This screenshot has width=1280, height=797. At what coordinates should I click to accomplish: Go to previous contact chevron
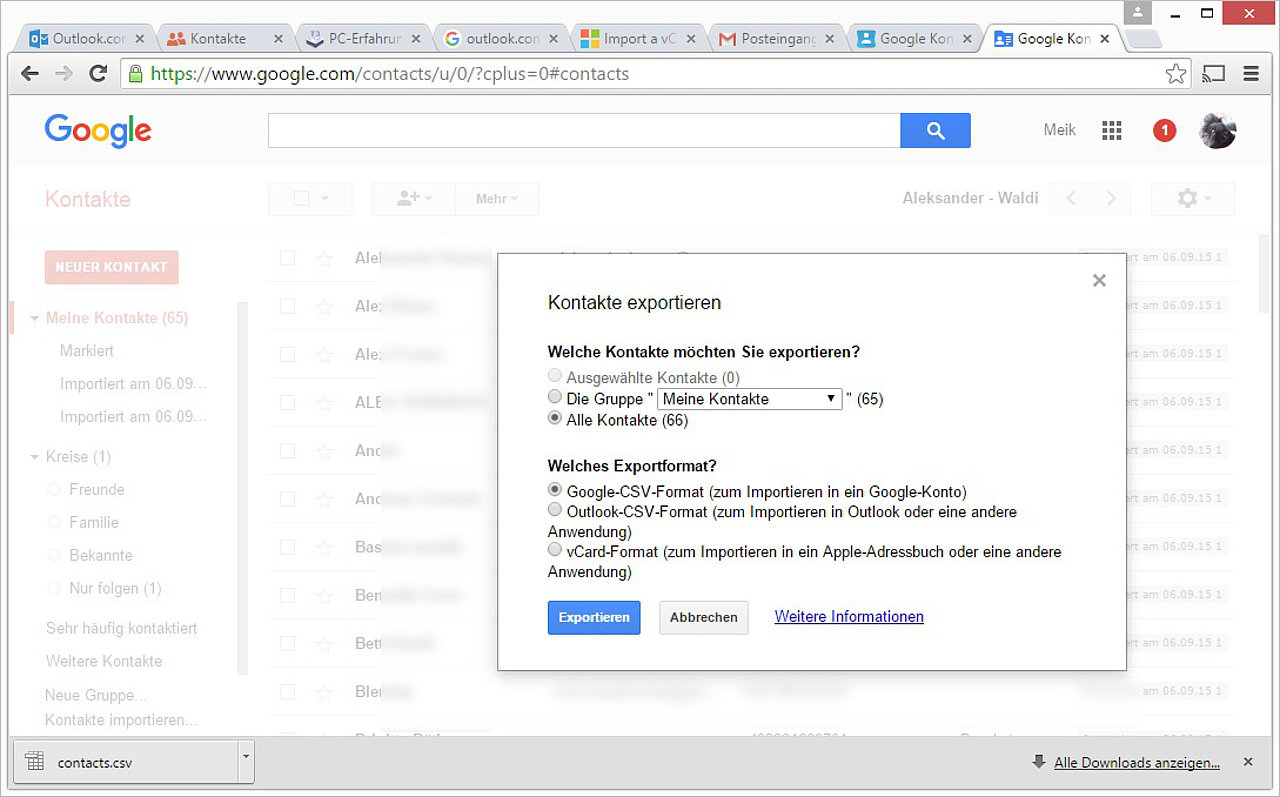pyautogui.click(x=1071, y=199)
